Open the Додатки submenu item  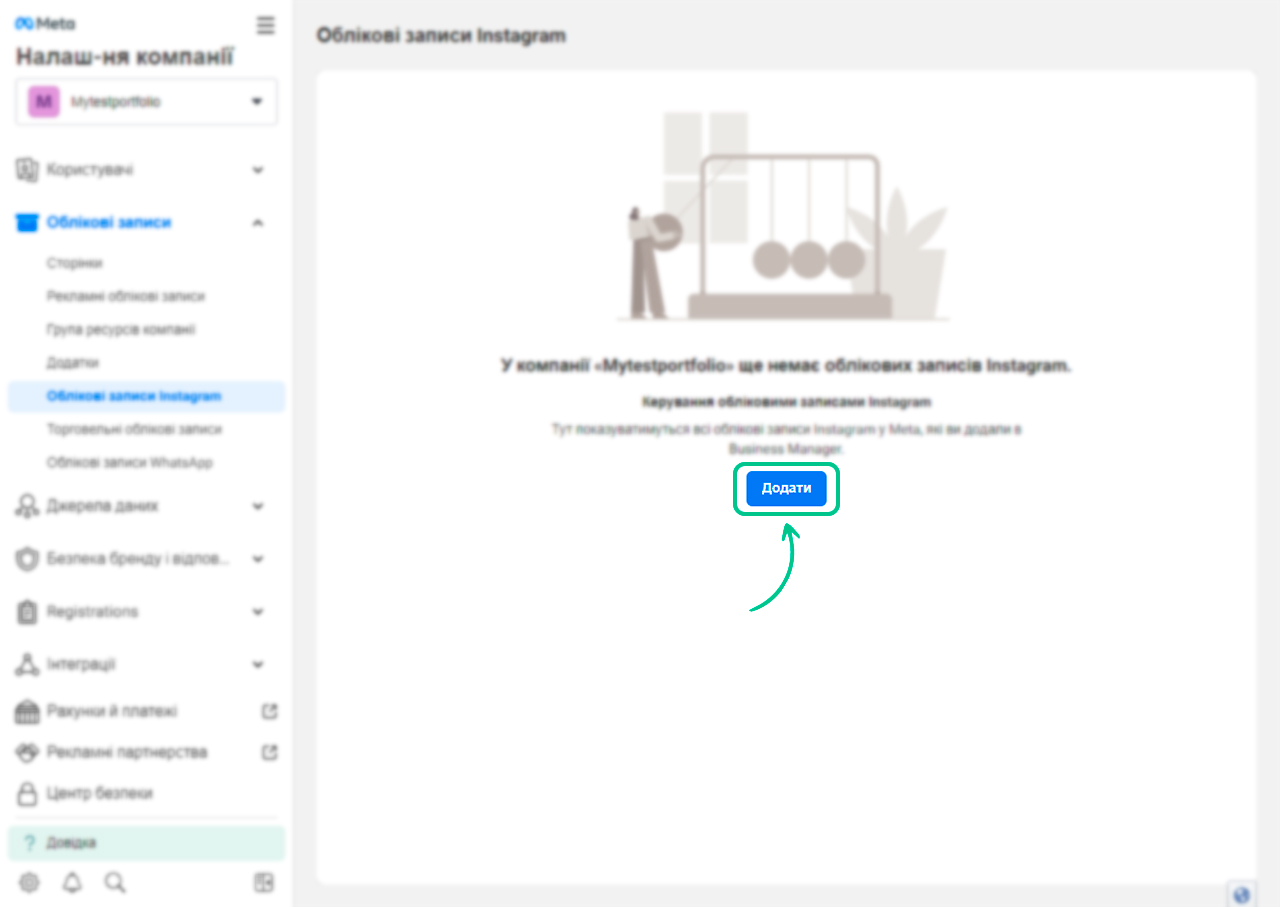tap(72, 362)
